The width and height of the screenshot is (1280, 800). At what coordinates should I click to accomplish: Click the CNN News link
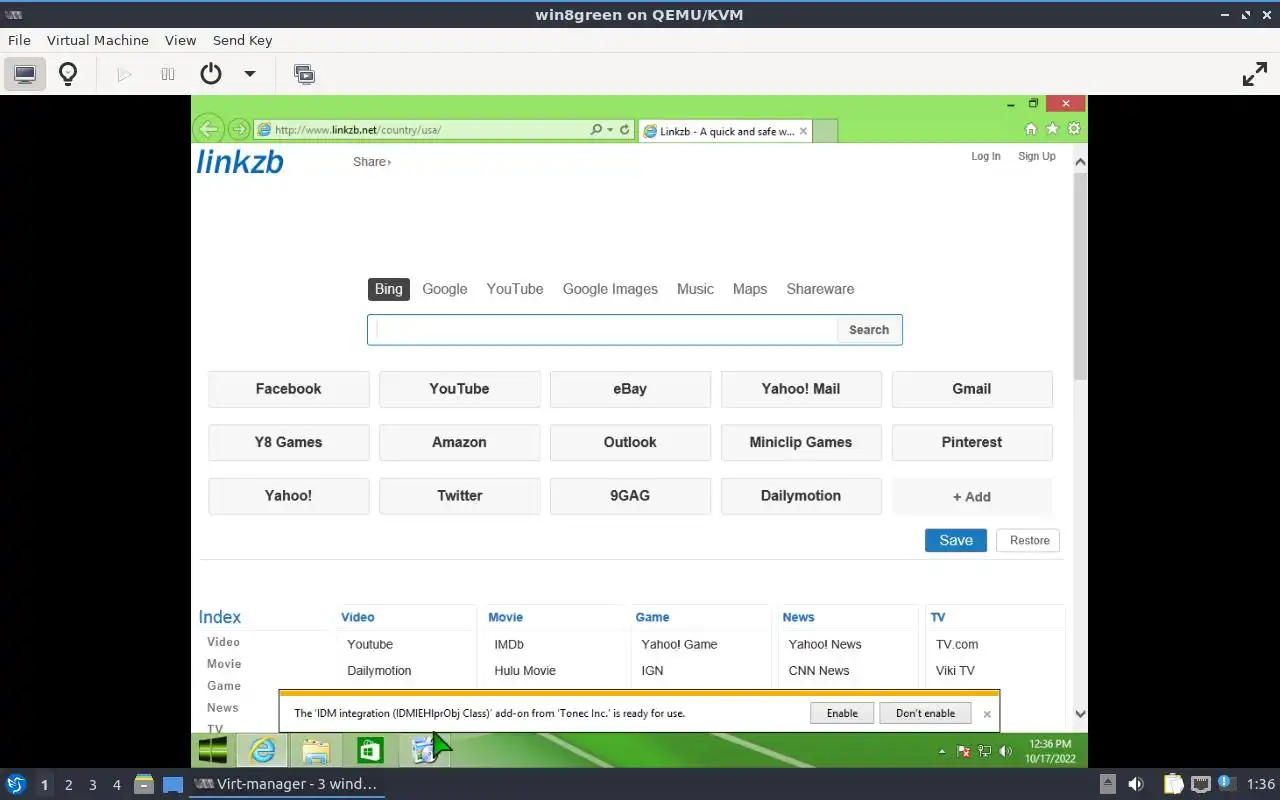coord(819,671)
